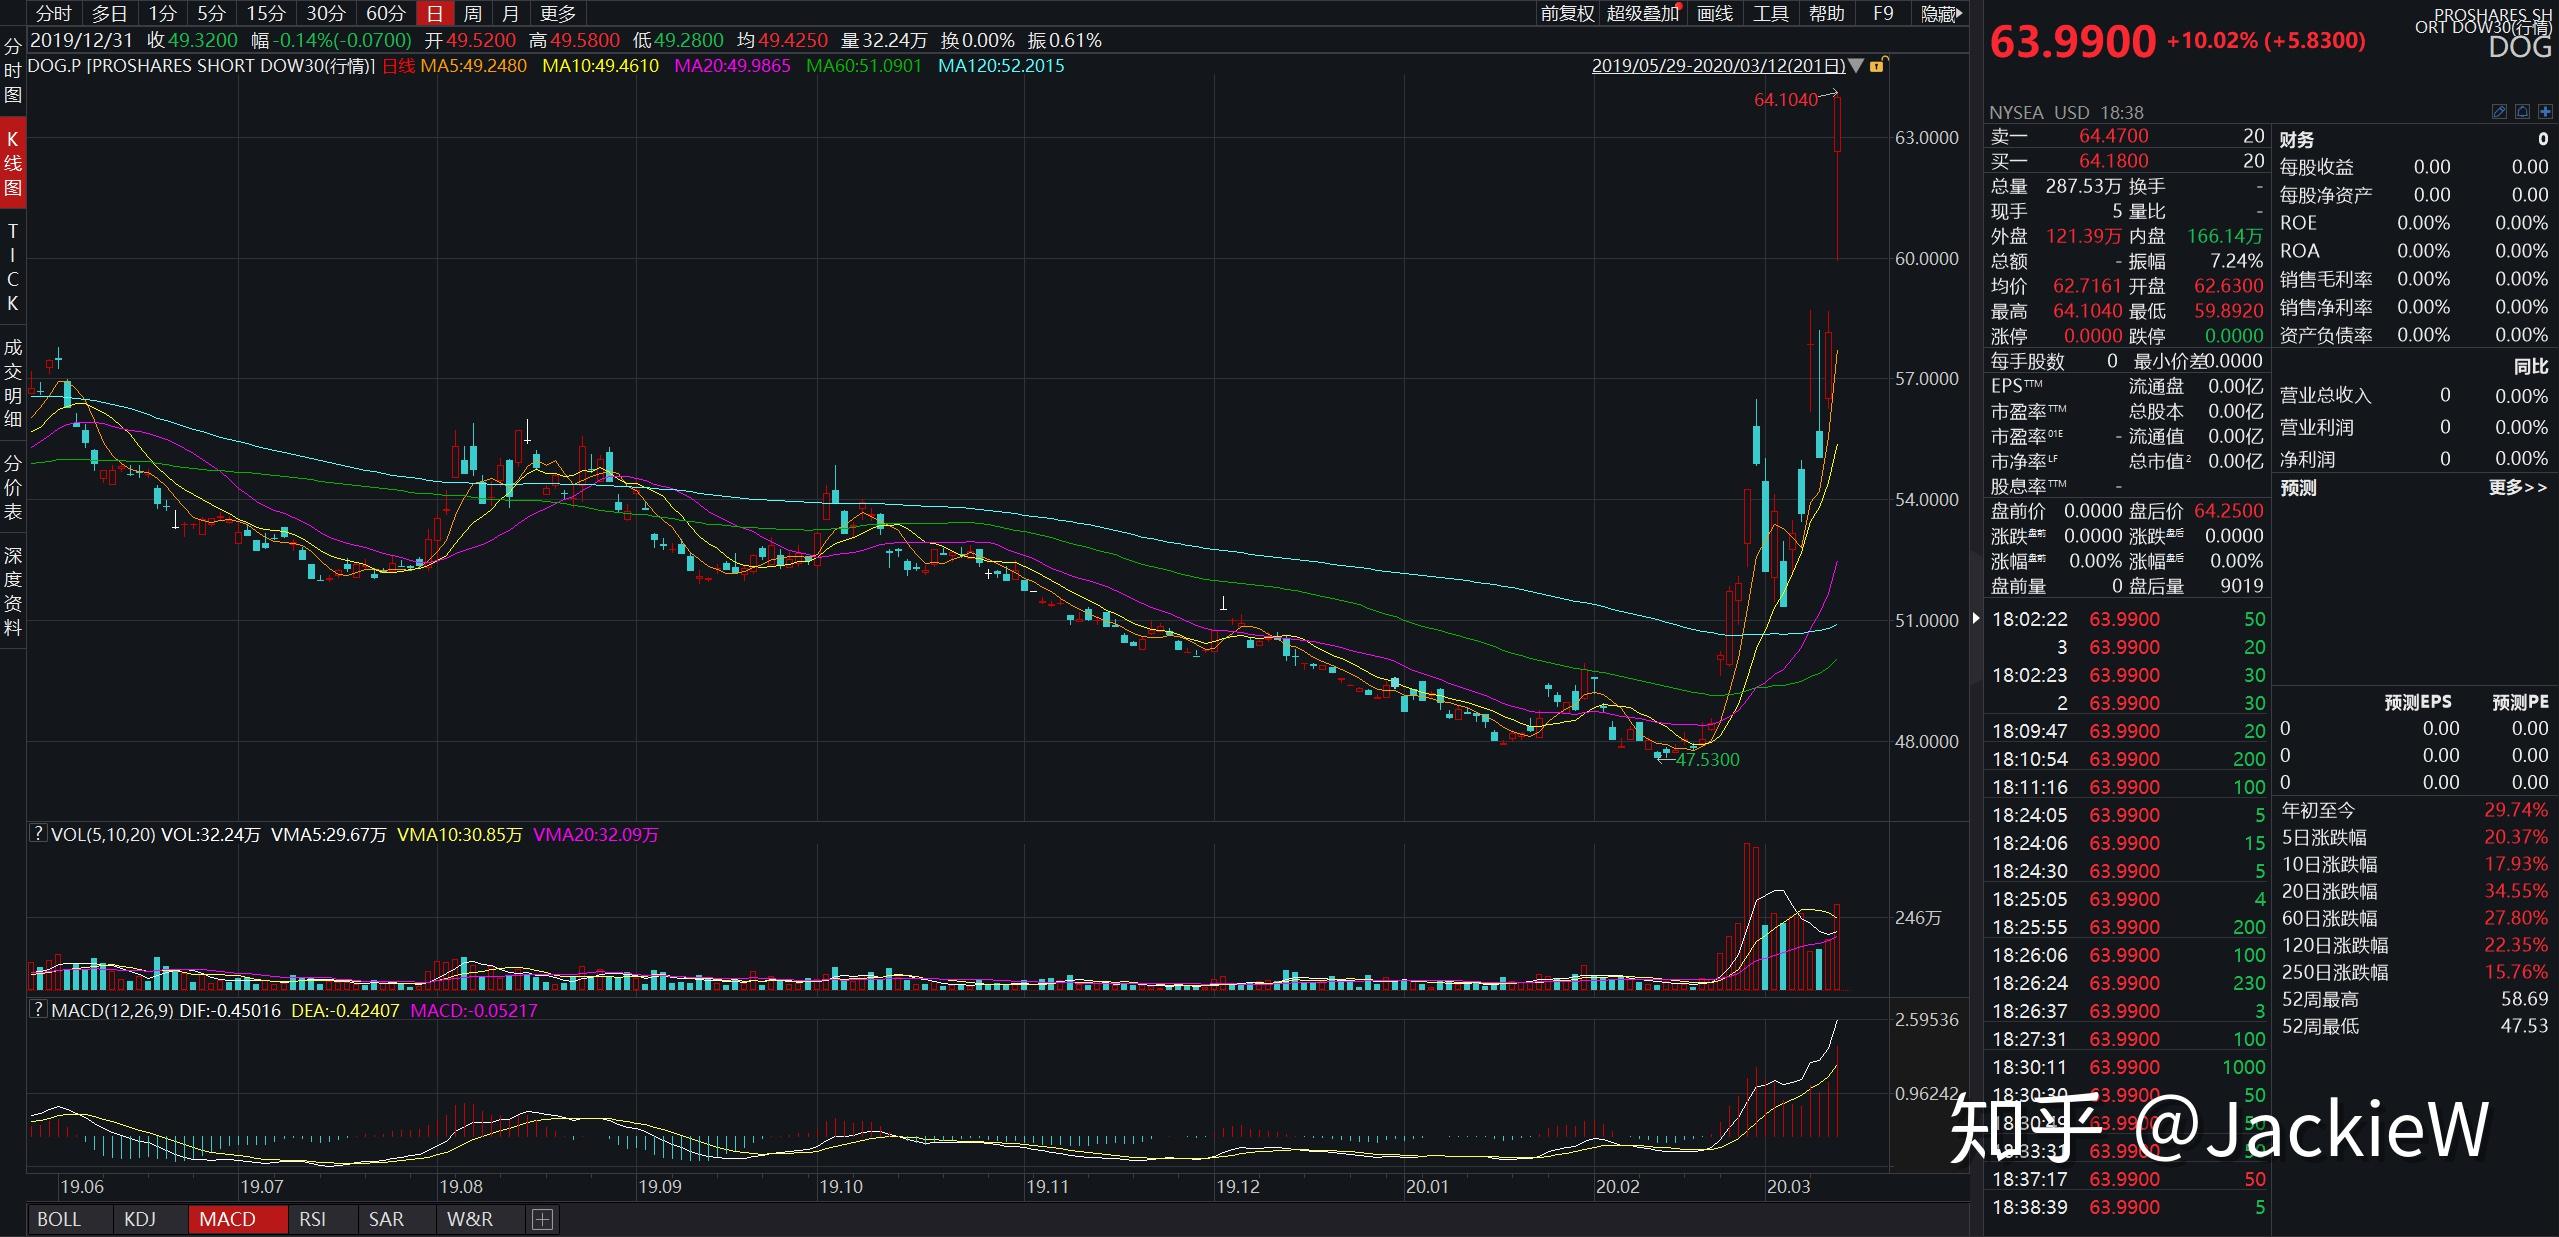Screen dimensions: 2559x1237
Task: Select the 周 weekly period
Action: (x=473, y=14)
